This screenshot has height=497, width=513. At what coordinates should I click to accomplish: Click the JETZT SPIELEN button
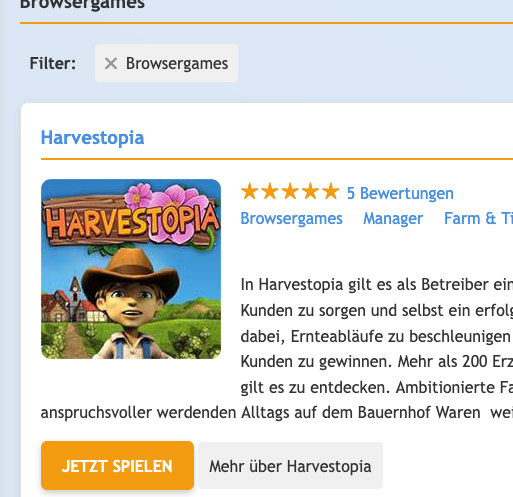[x=117, y=466]
